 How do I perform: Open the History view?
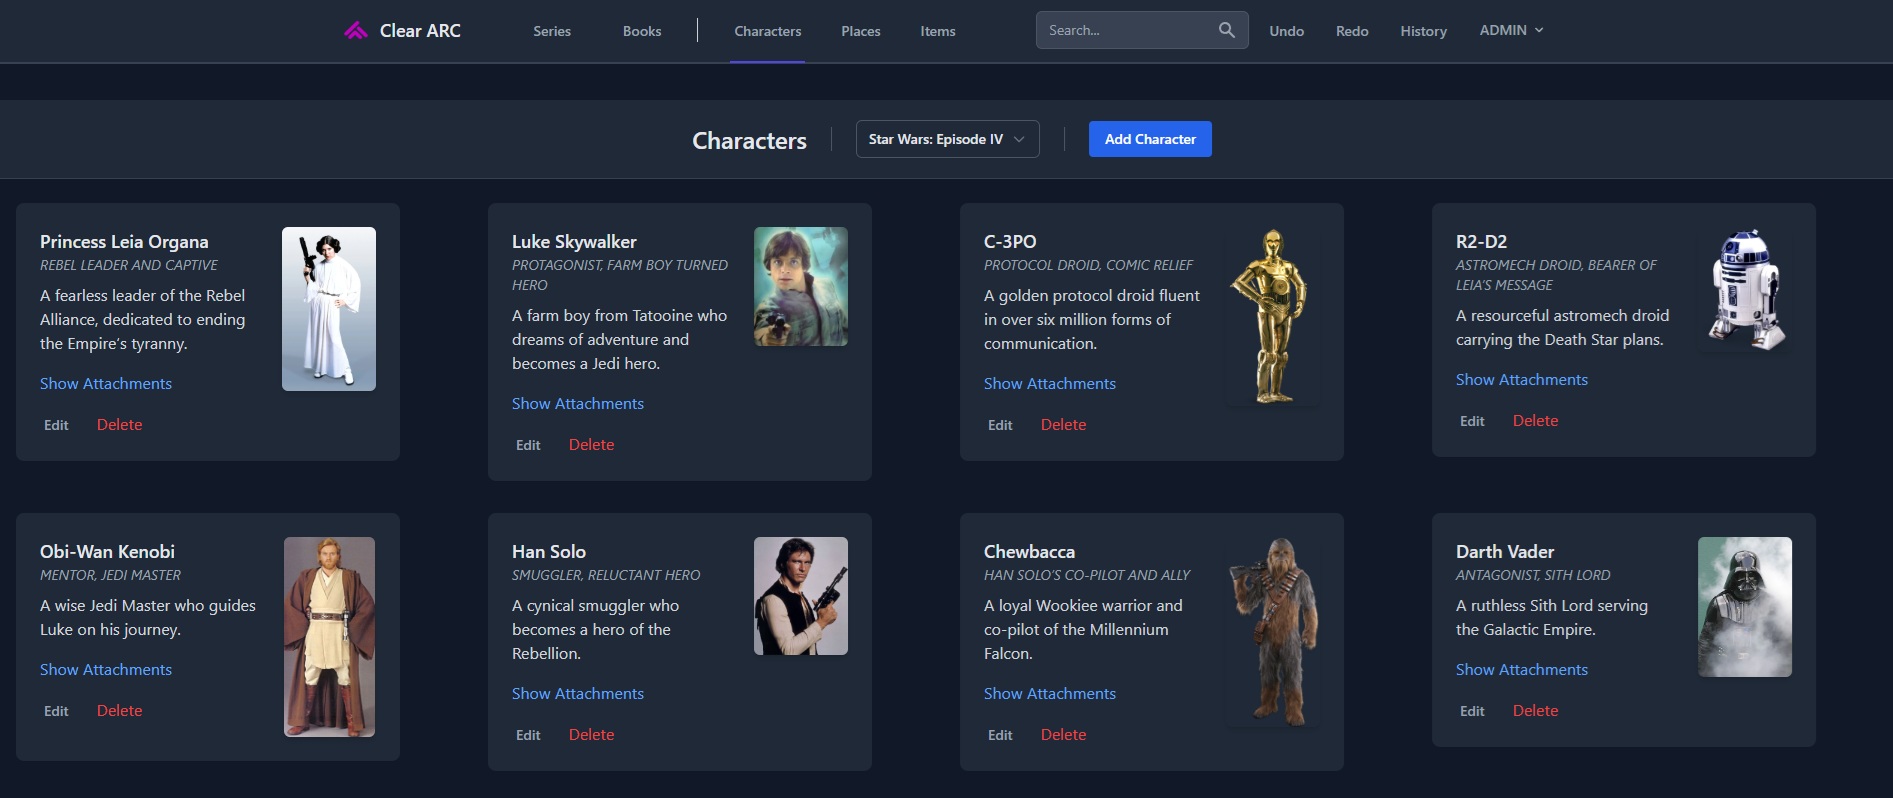click(x=1423, y=31)
